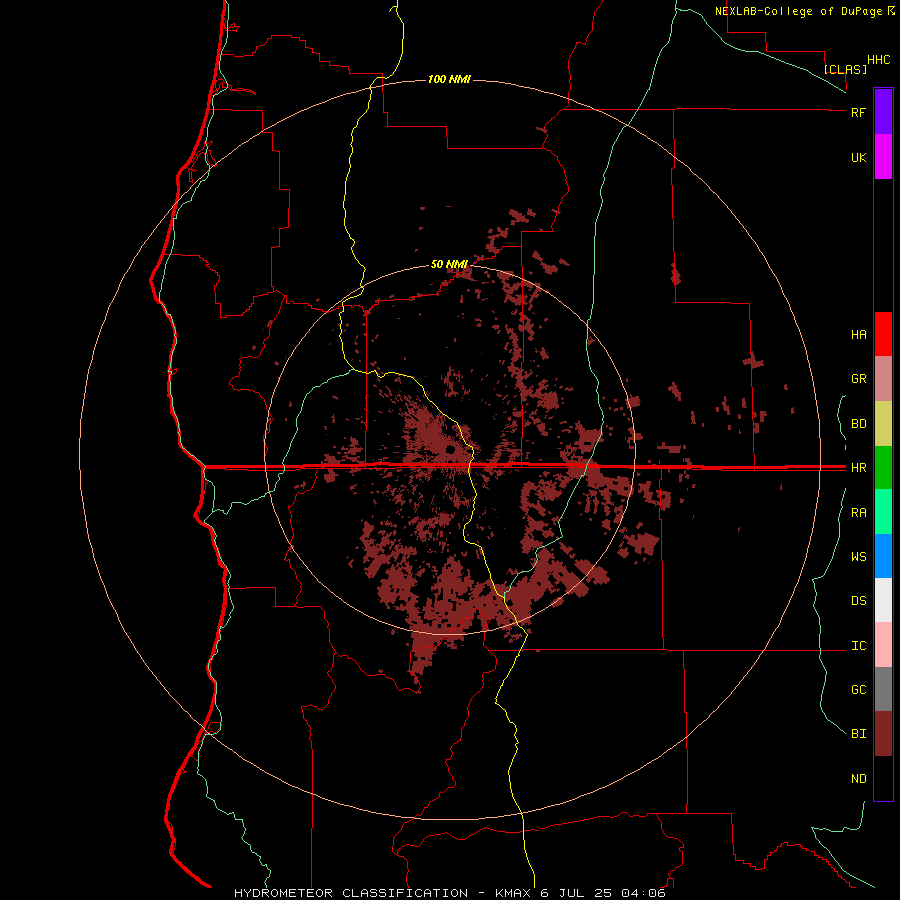
Task: Click the UK magenta legend swatch
Action: pyautogui.click(x=883, y=157)
